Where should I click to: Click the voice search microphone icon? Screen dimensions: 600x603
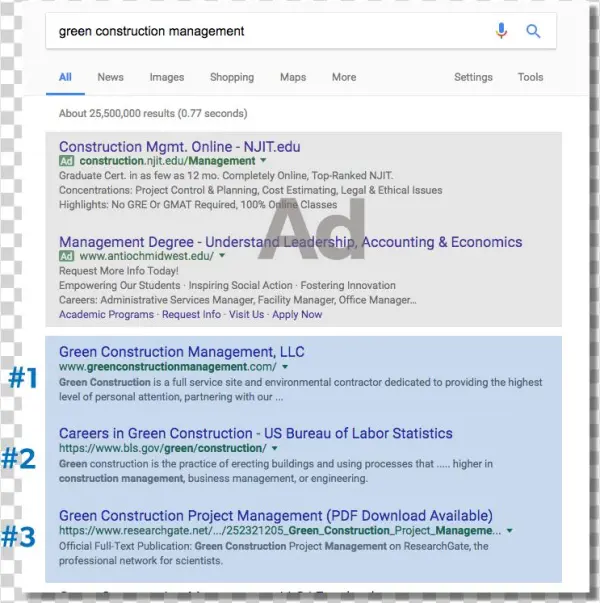click(501, 31)
